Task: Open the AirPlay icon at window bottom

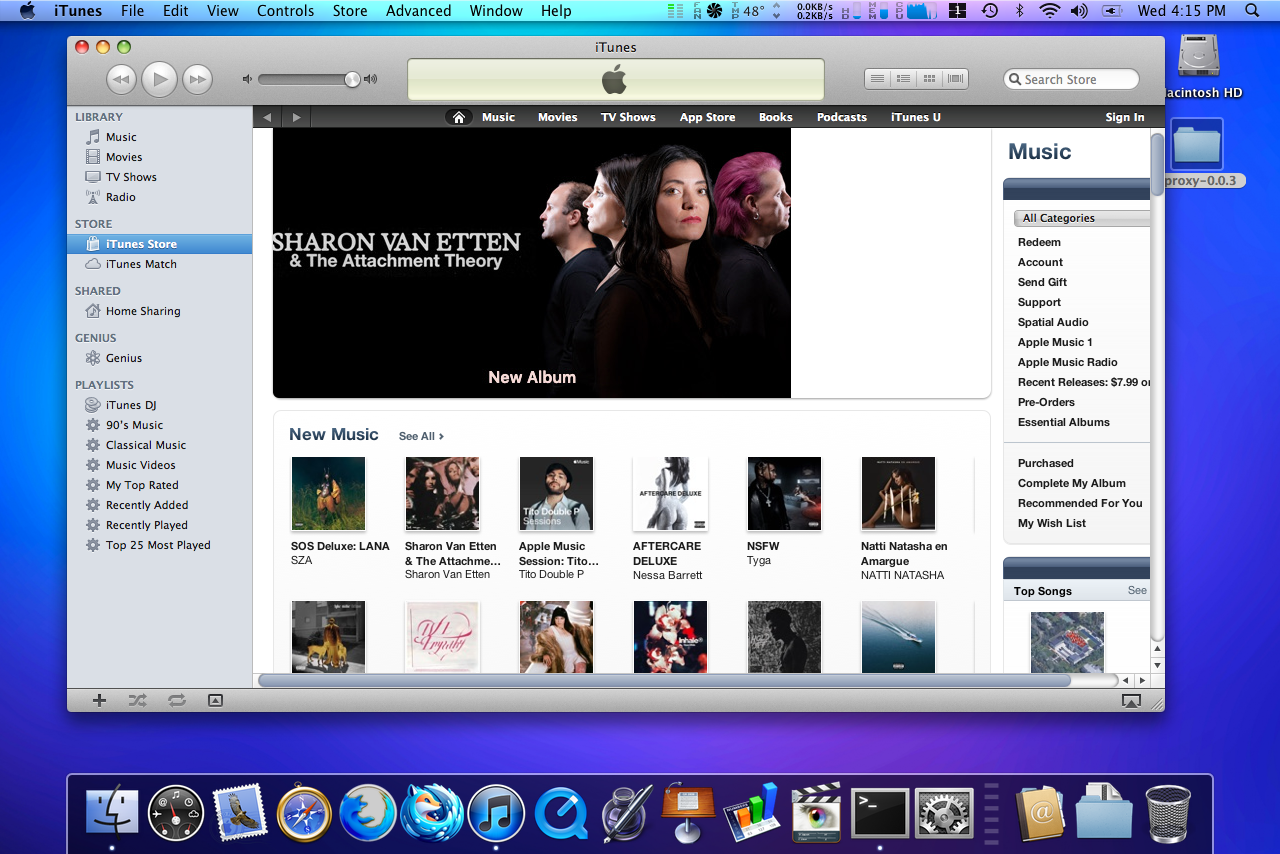Action: [1131, 701]
